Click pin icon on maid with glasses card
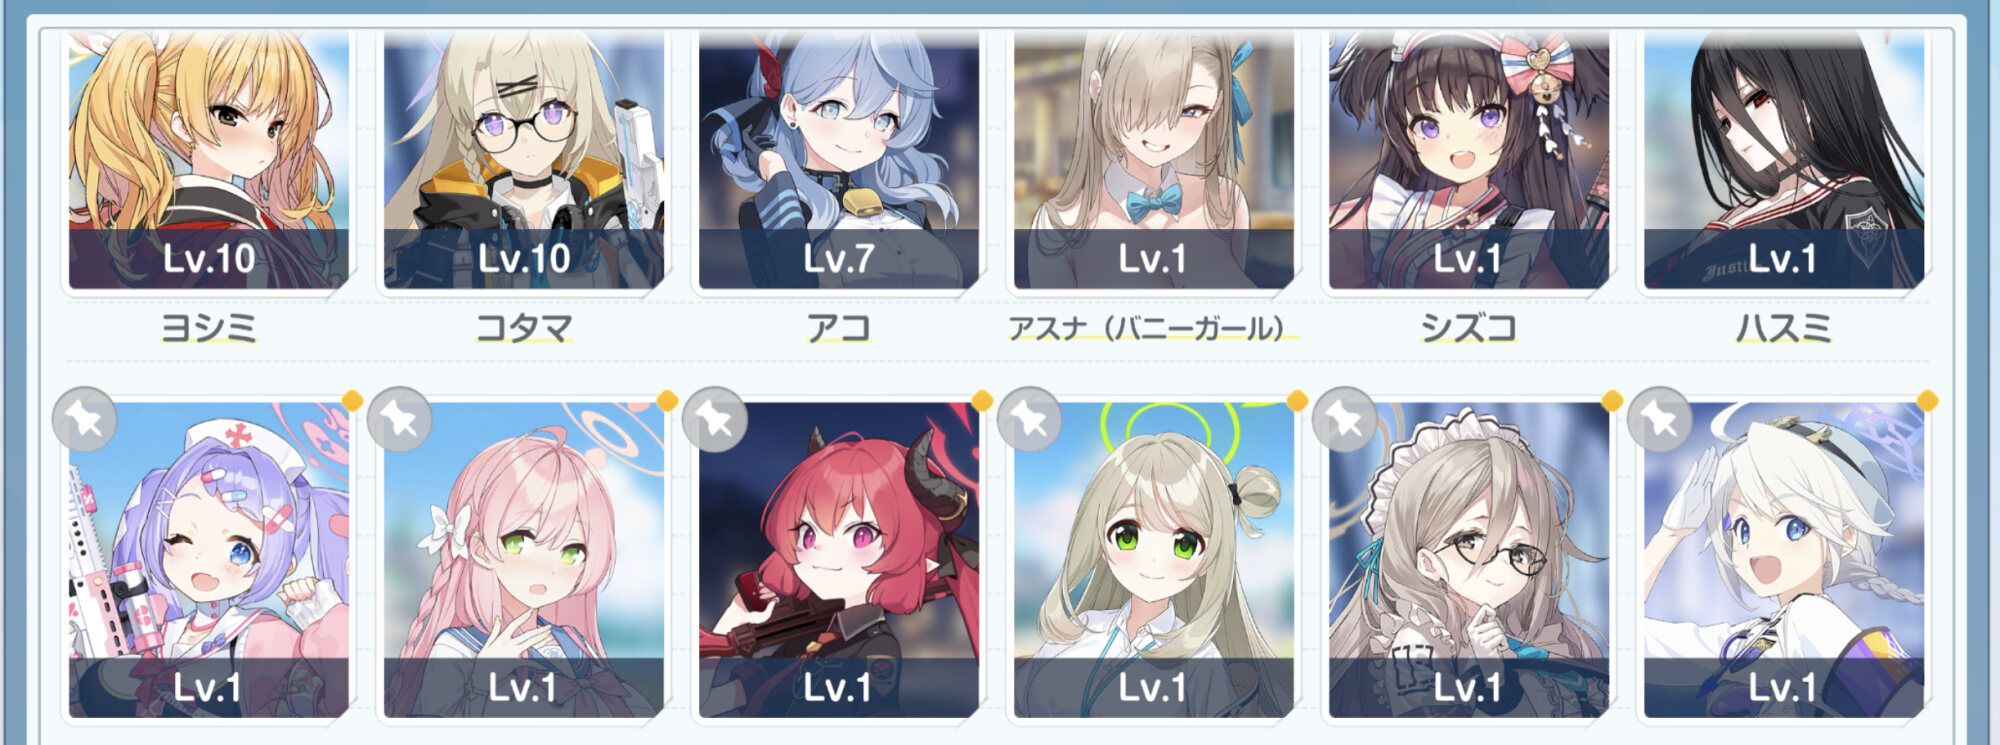The width and height of the screenshot is (2000, 745). [1345, 420]
